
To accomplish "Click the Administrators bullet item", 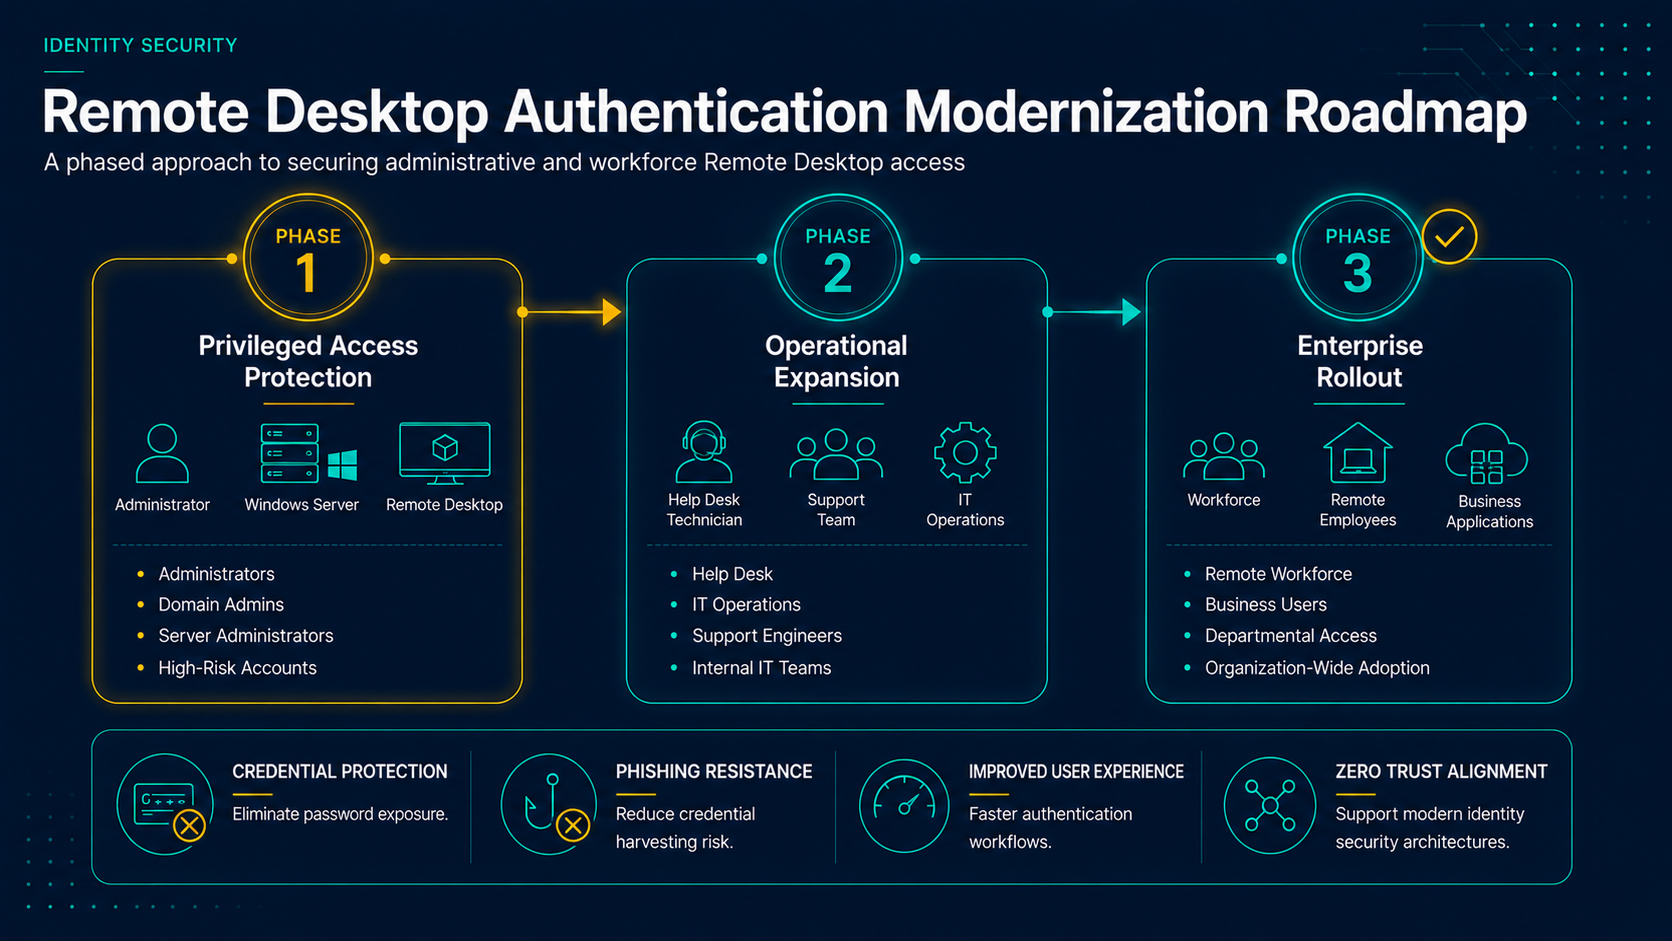I will (216, 574).
